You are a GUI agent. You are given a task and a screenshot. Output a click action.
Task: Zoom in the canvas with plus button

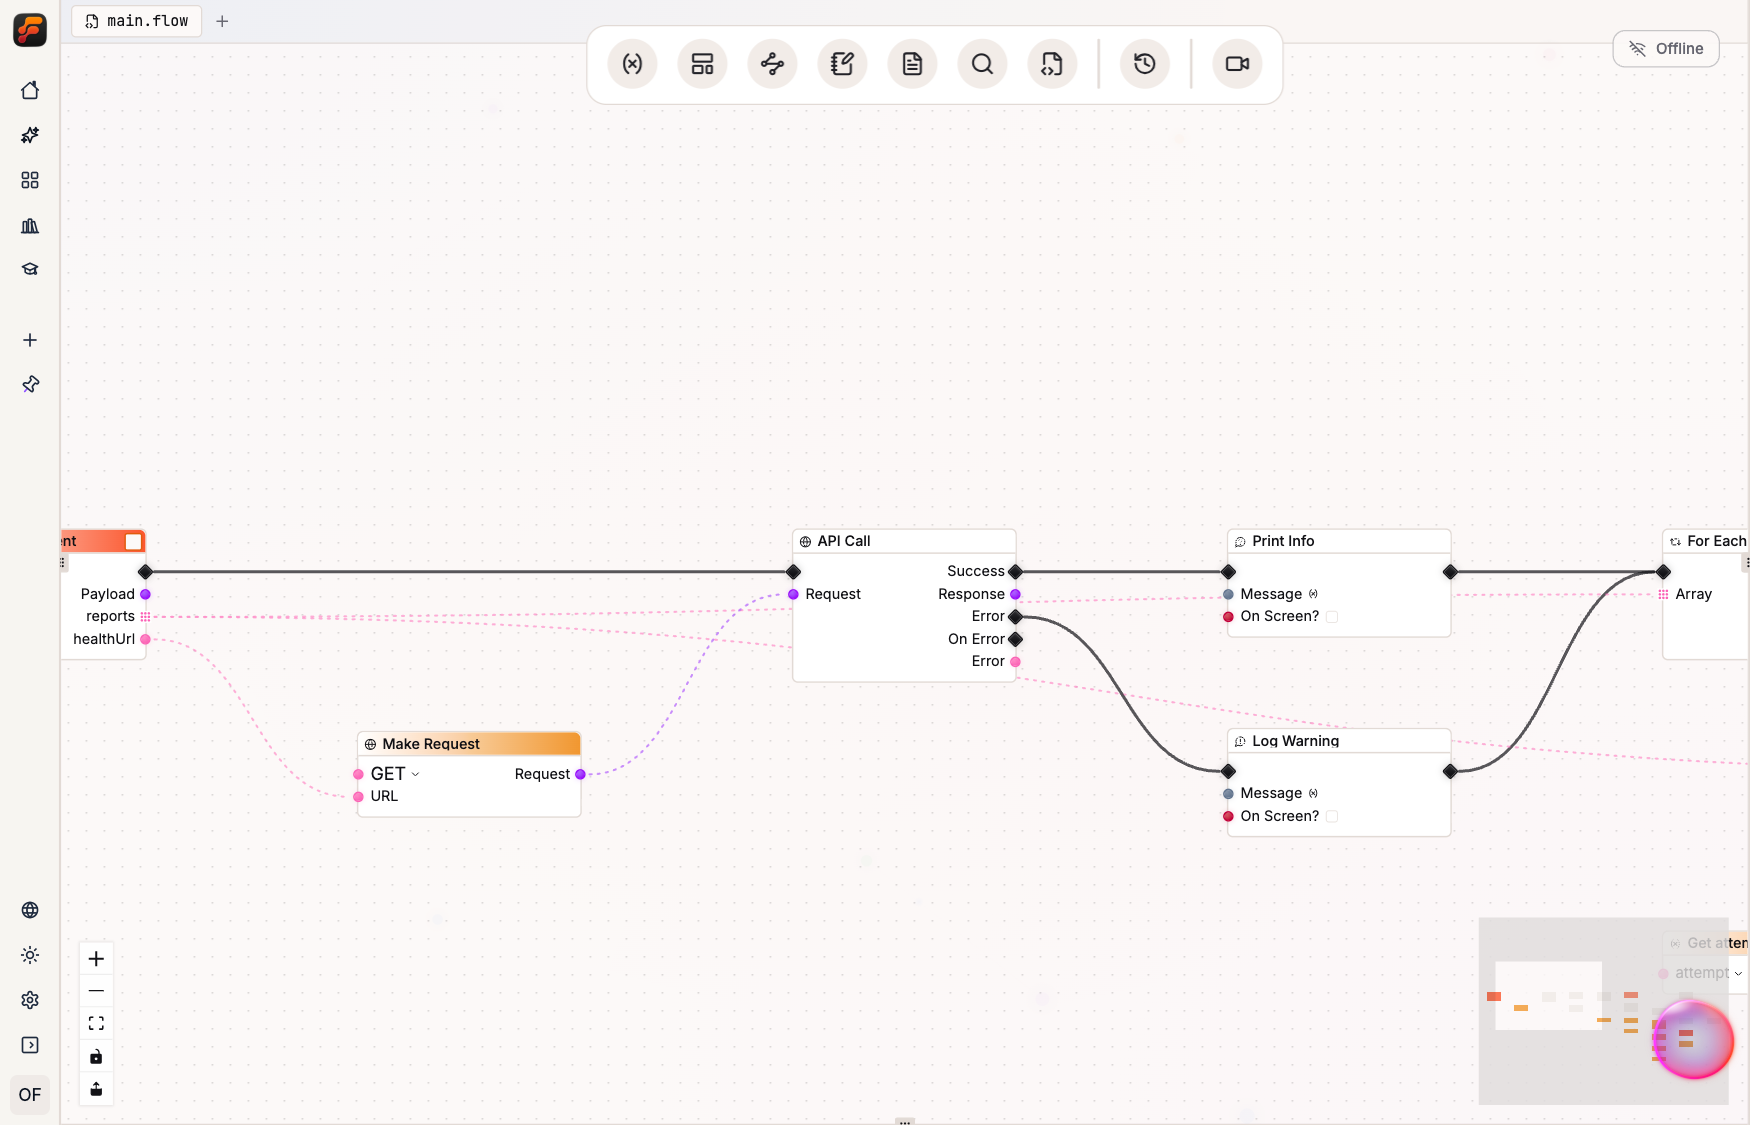pyautogui.click(x=96, y=959)
